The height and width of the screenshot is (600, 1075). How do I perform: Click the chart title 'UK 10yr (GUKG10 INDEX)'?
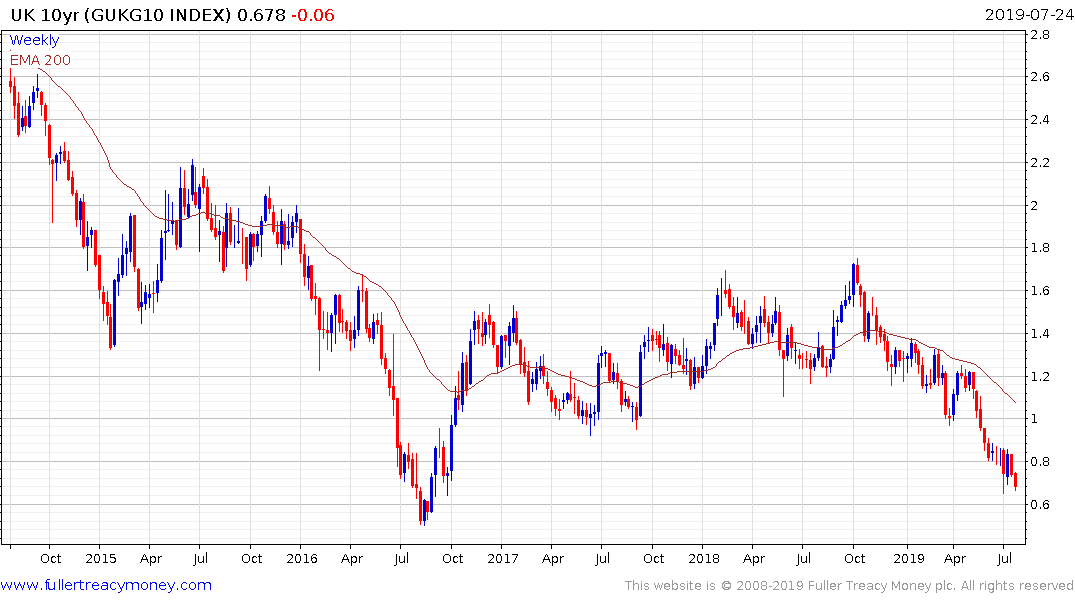pos(121,15)
